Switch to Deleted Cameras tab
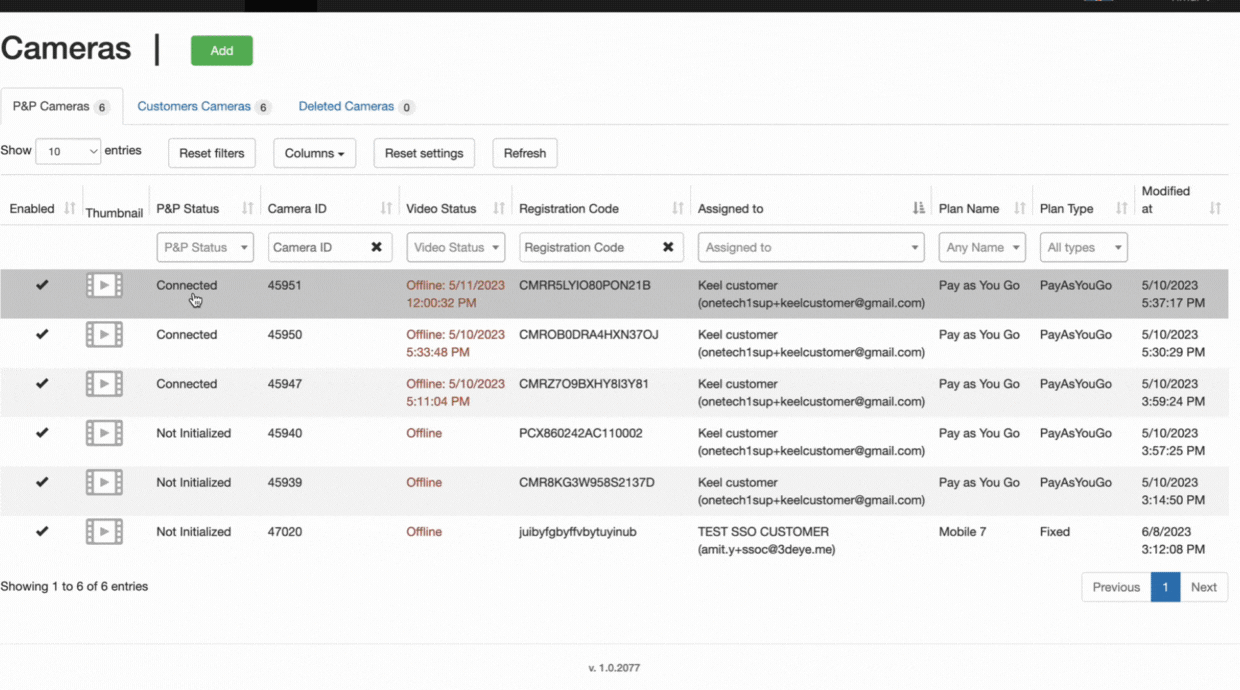The width and height of the screenshot is (1240, 690). [x=355, y=107]
